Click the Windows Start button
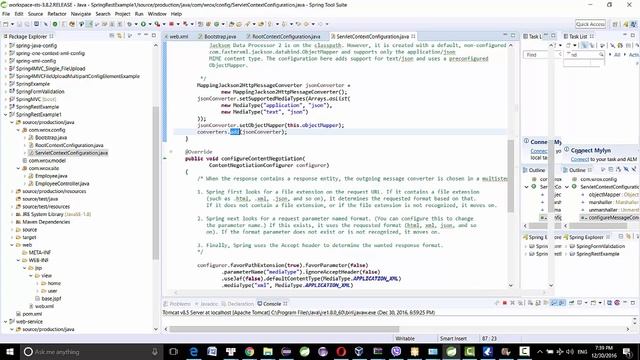This screenshot has height=360, width=640. [x=9, y=351]
